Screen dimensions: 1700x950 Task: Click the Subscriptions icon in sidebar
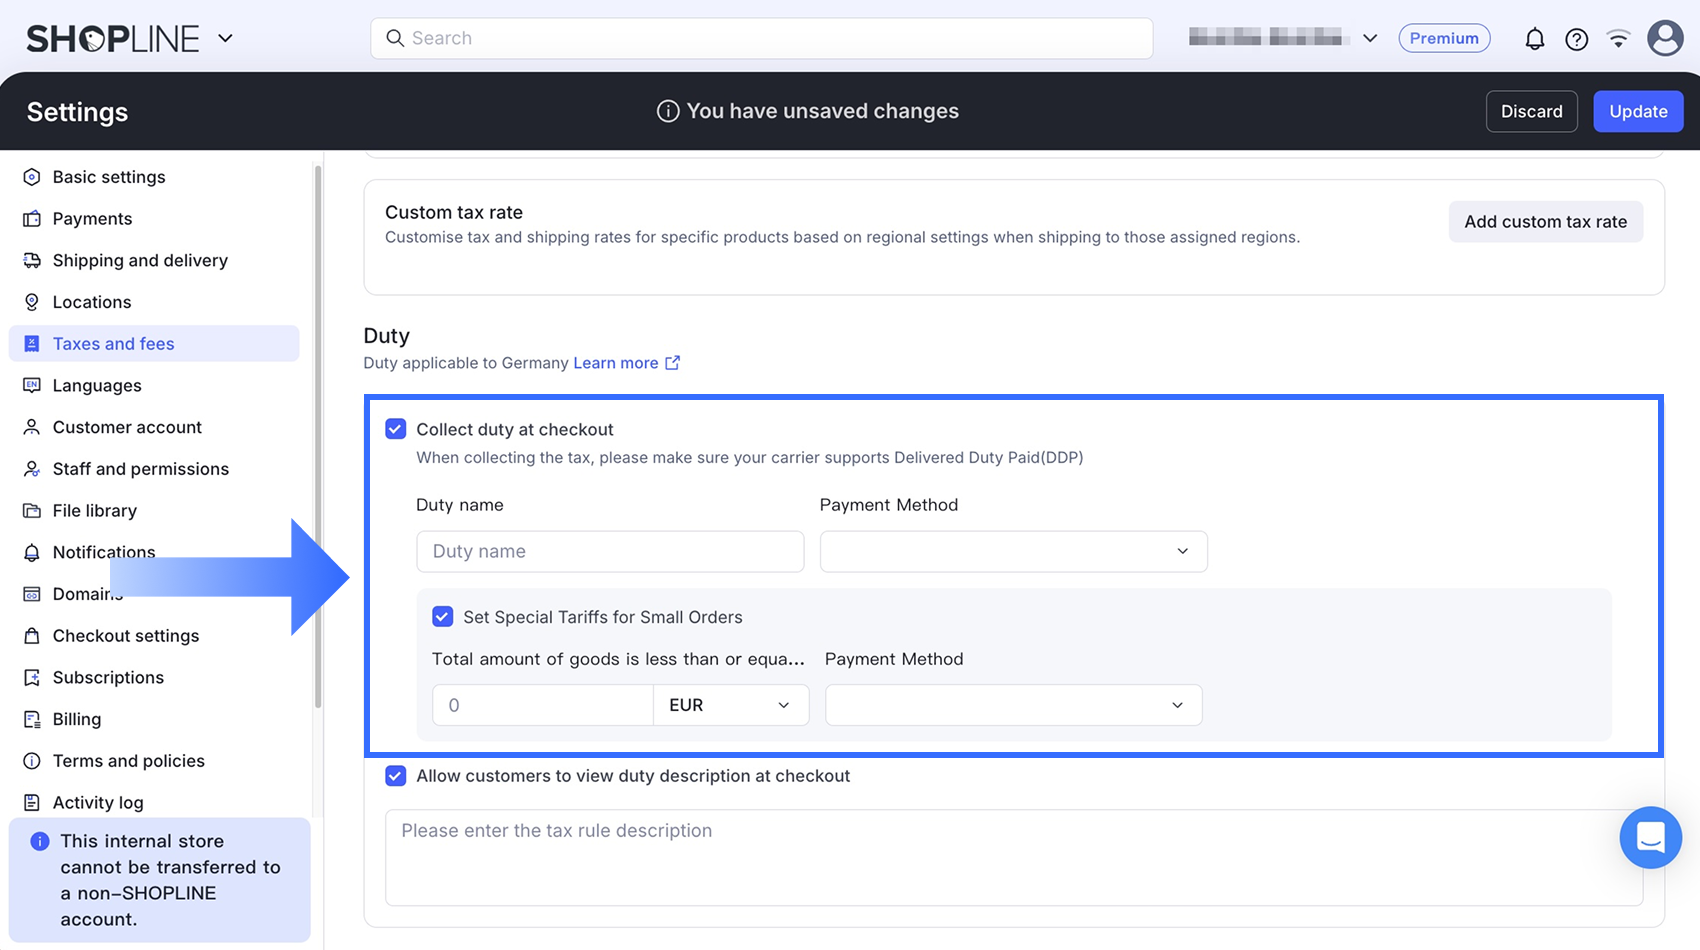32,678
